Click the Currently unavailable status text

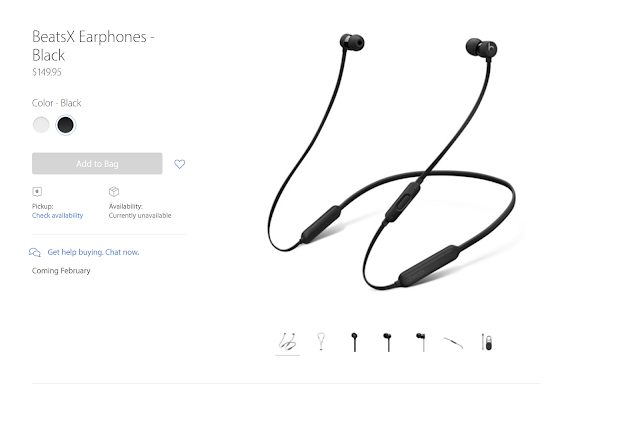tap(140, 215)
